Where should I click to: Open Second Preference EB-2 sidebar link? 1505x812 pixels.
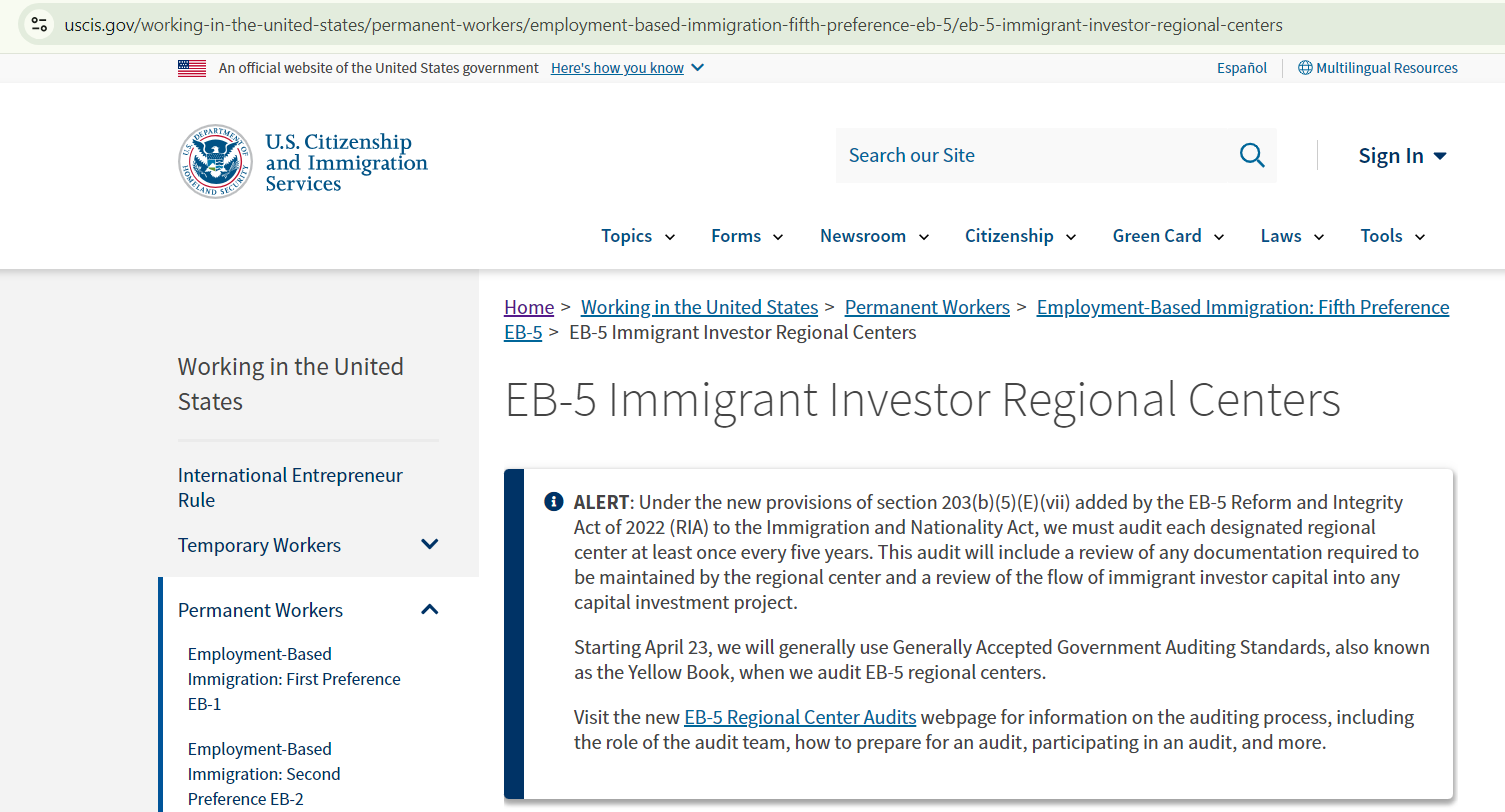tap(264, 774)
